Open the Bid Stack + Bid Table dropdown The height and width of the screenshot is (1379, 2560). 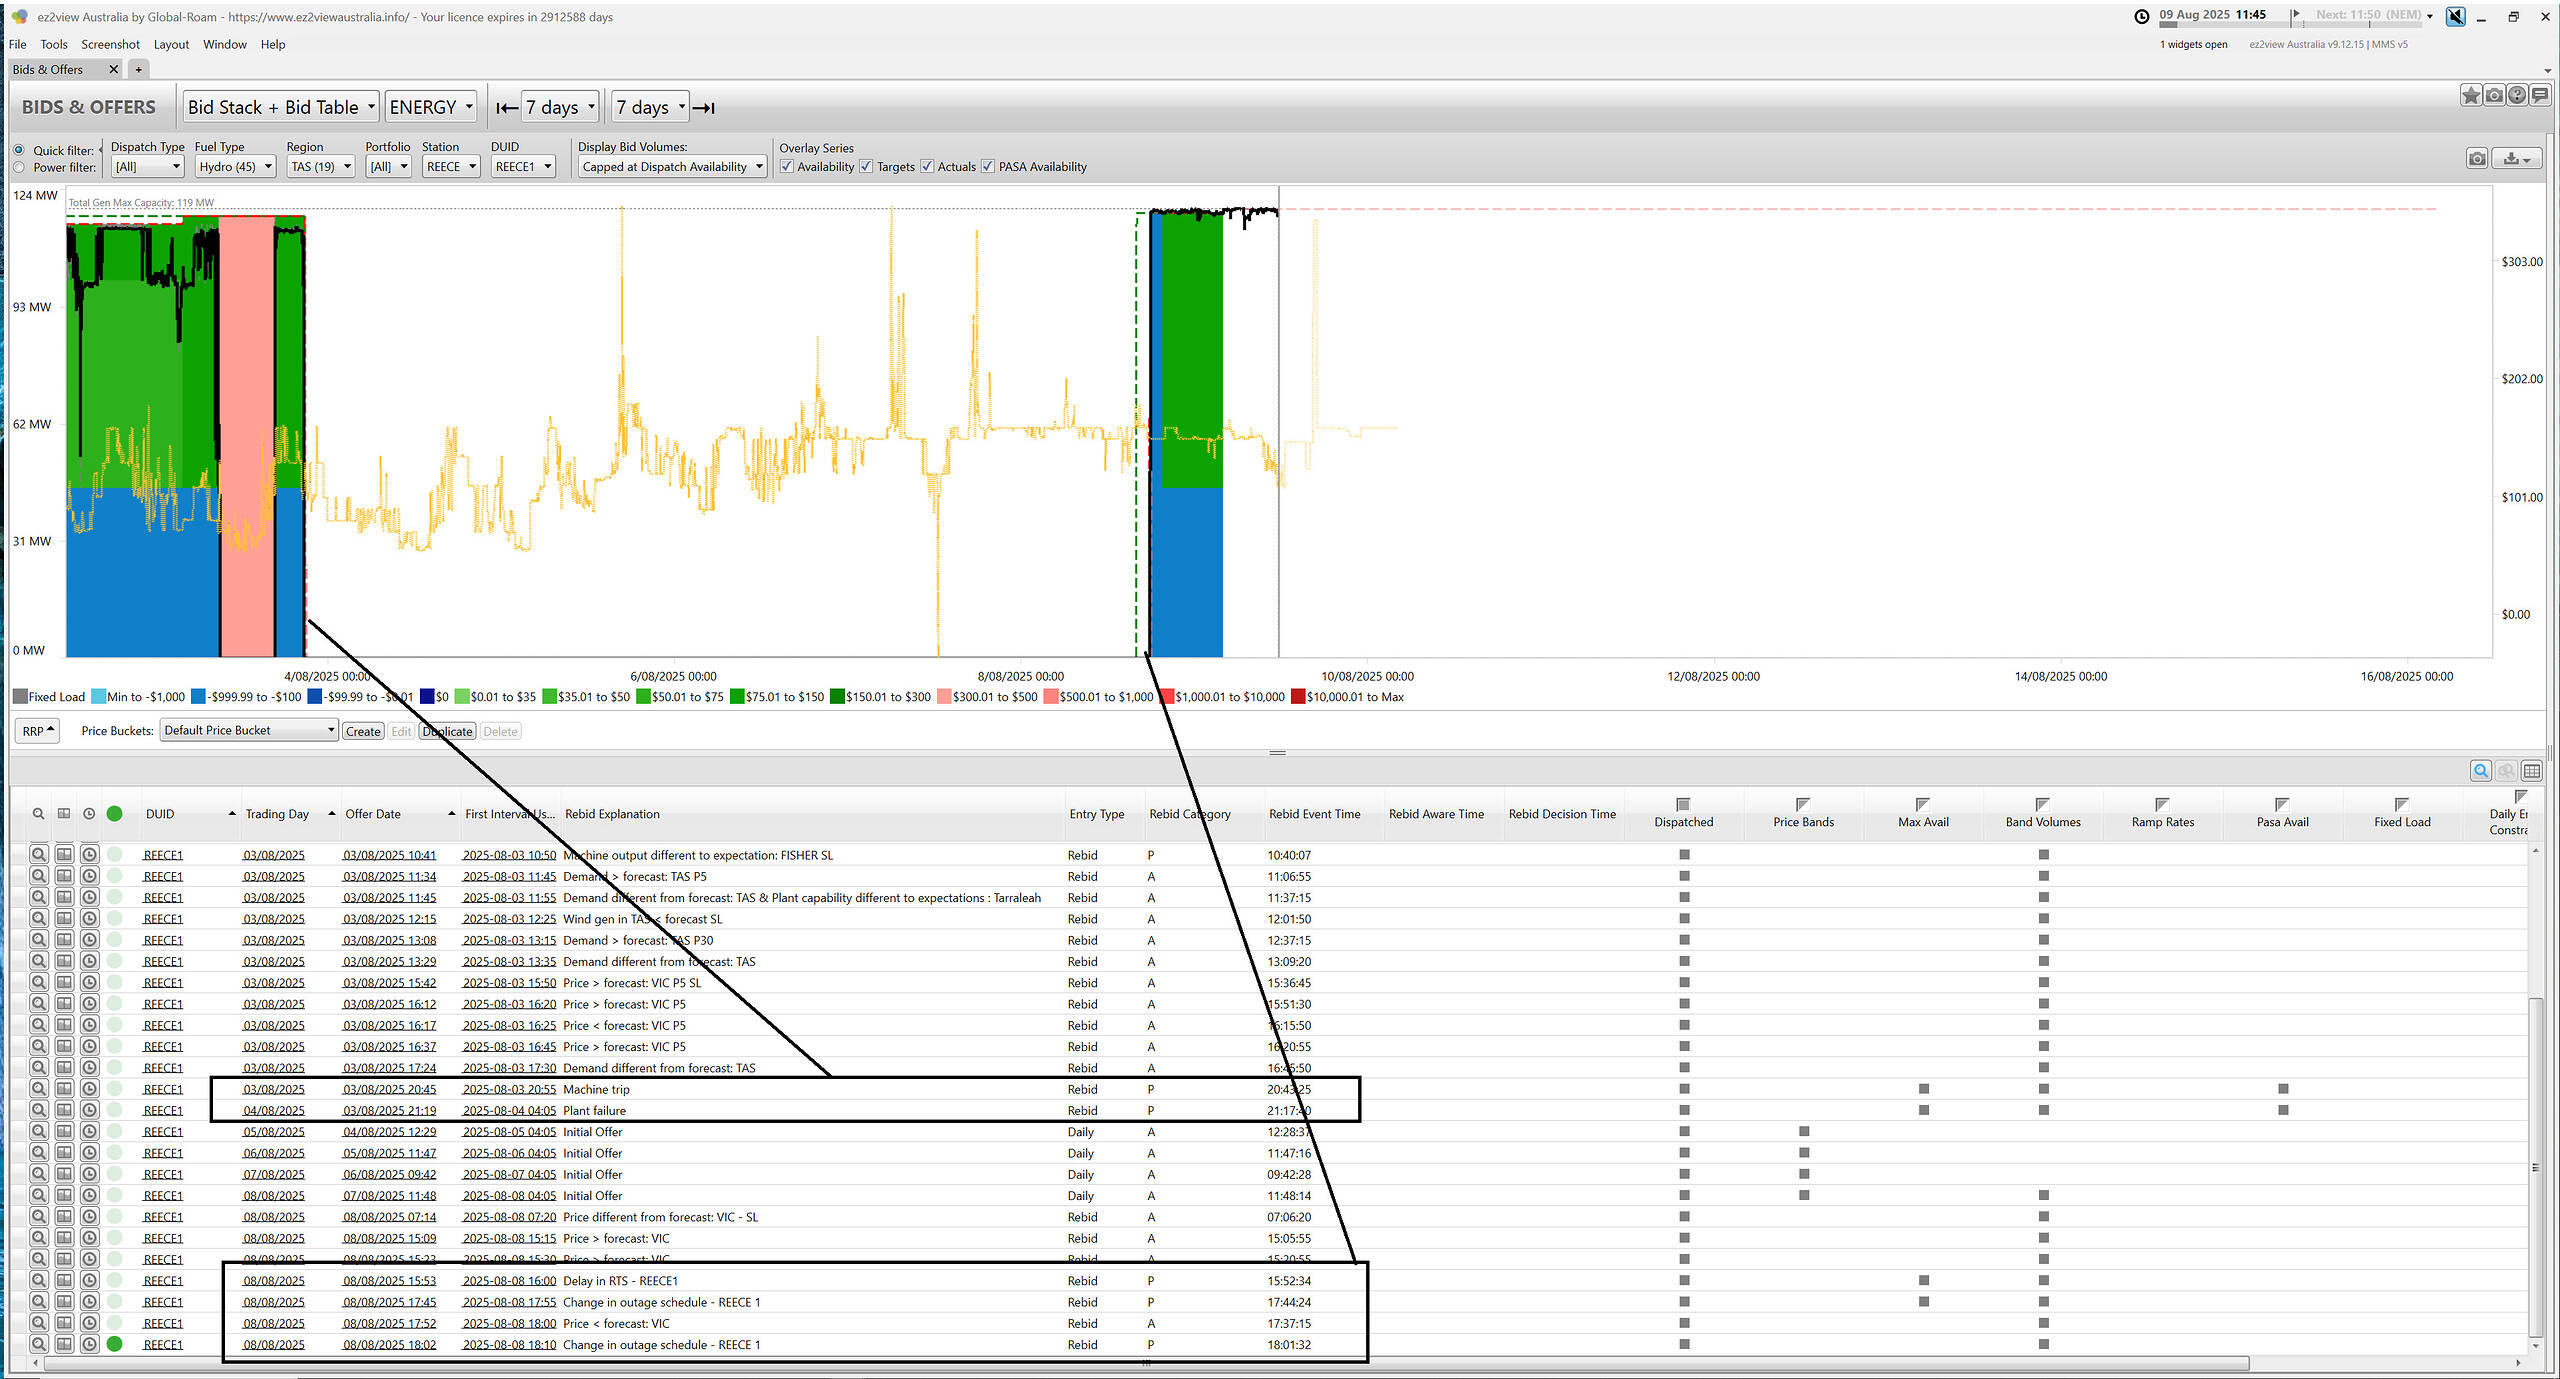click(281, 107)
